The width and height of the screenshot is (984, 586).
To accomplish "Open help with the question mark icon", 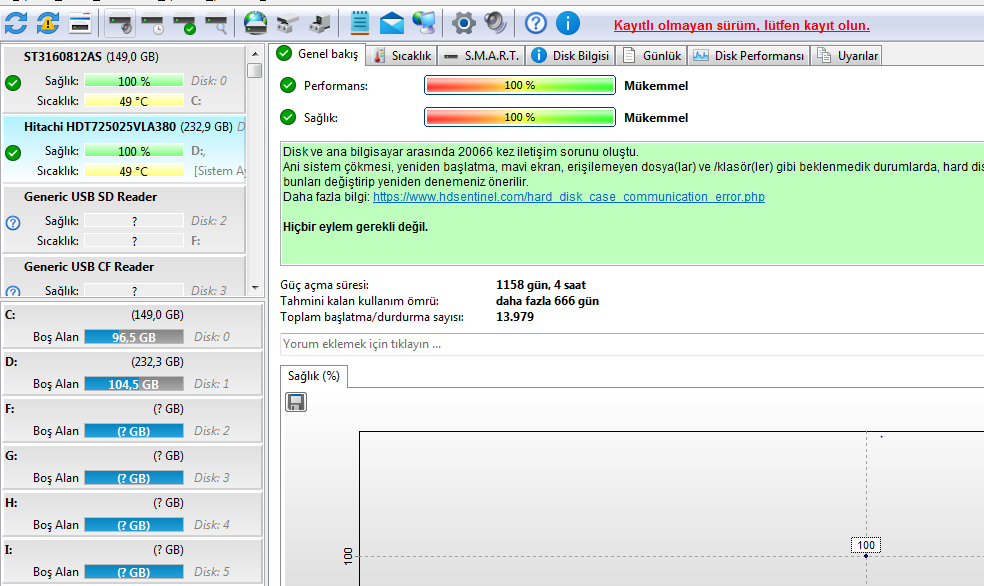I will (x=535, y=24).
